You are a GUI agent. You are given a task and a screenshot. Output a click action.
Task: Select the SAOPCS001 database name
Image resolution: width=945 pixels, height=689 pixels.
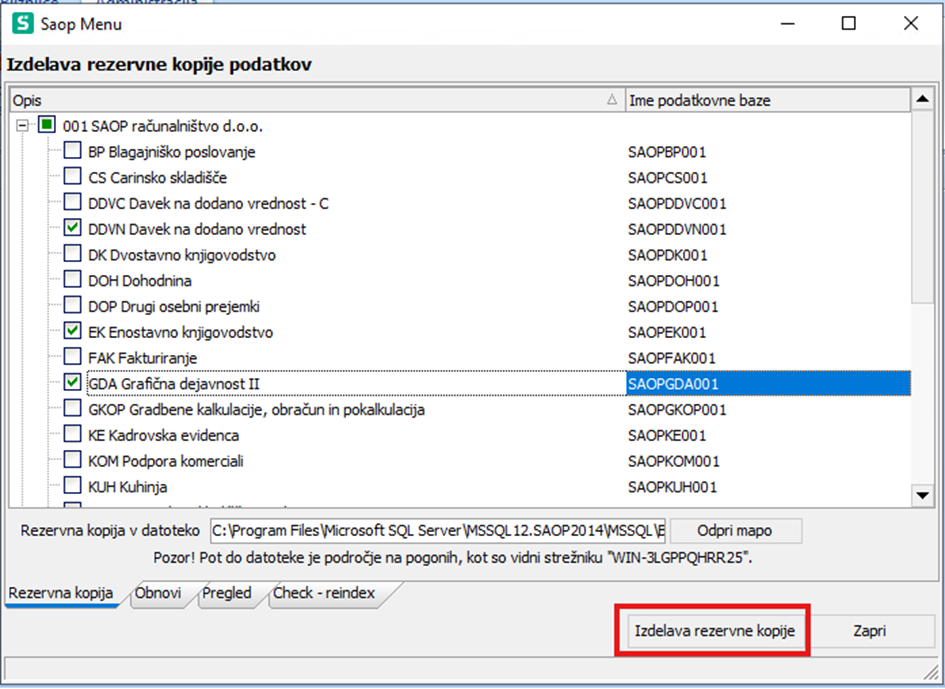point(668,178)
